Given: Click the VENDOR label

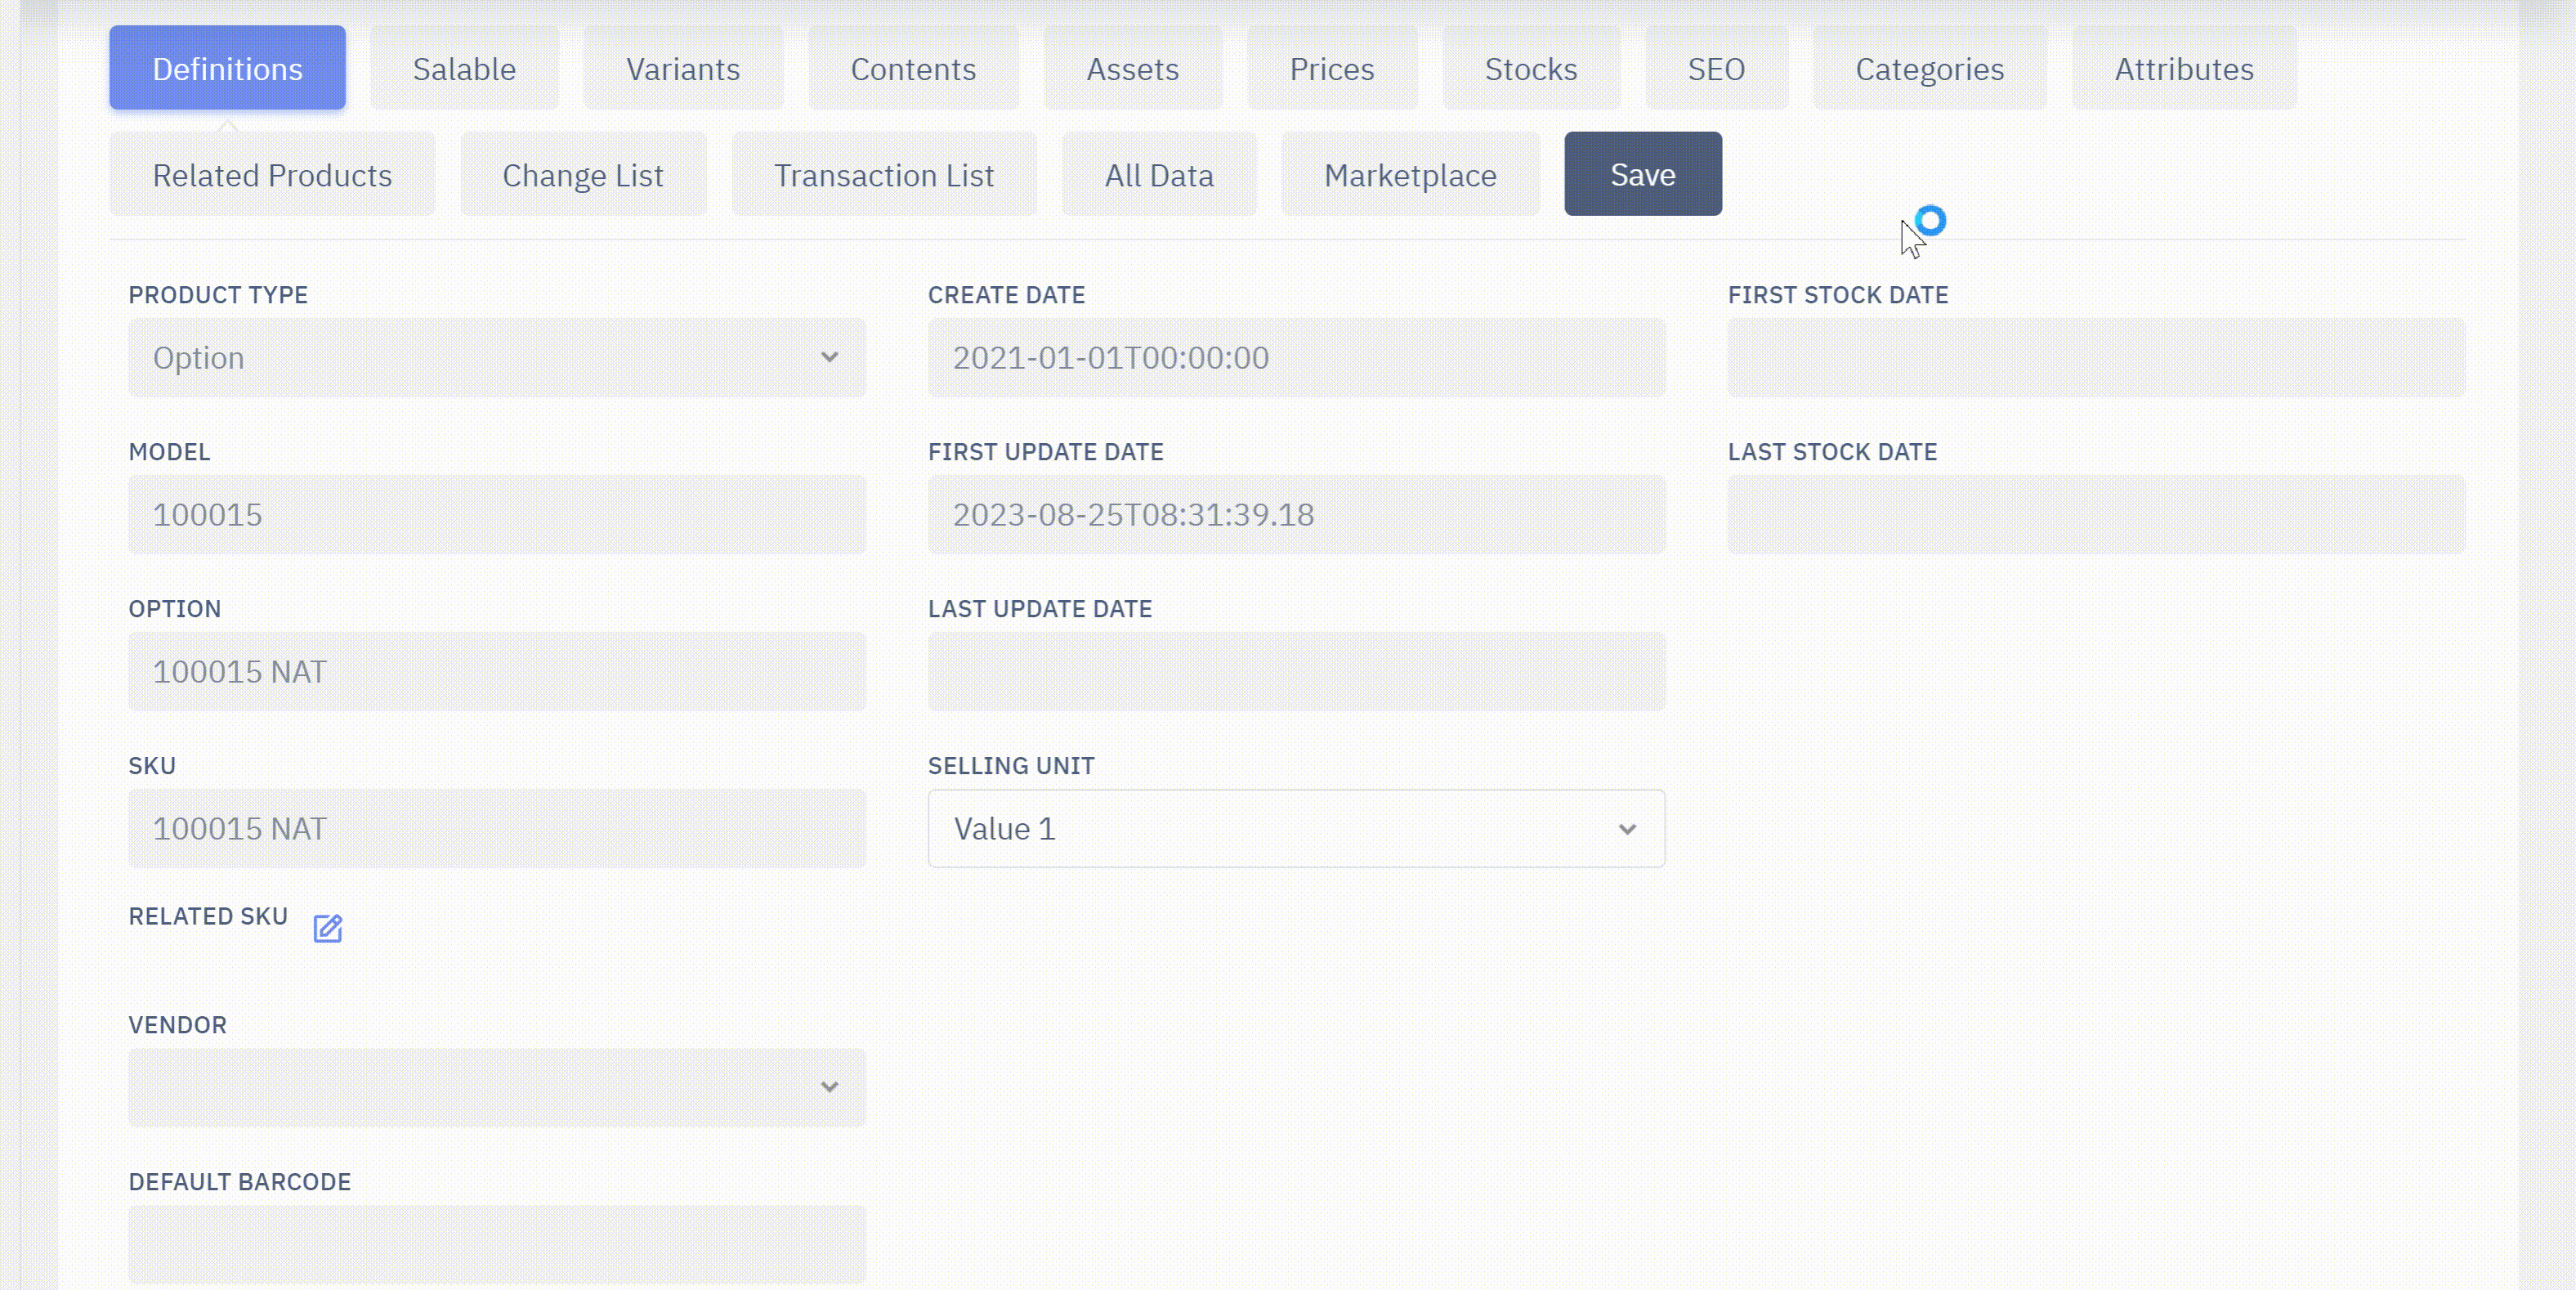Looking at the screenshot, I should point(178,1025).
